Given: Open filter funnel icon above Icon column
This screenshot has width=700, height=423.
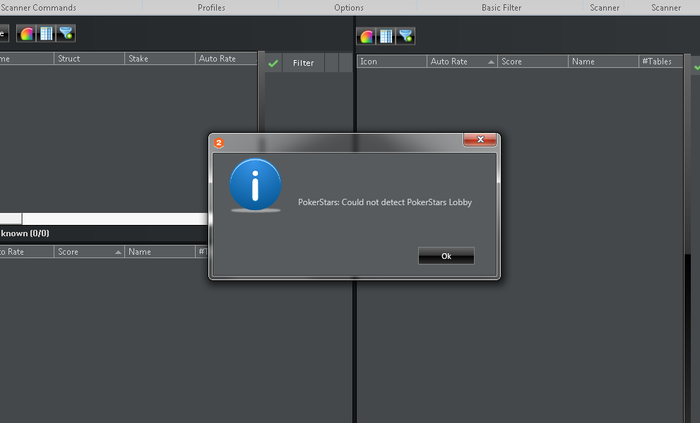Looking at the screenshot, I should 406,36.
